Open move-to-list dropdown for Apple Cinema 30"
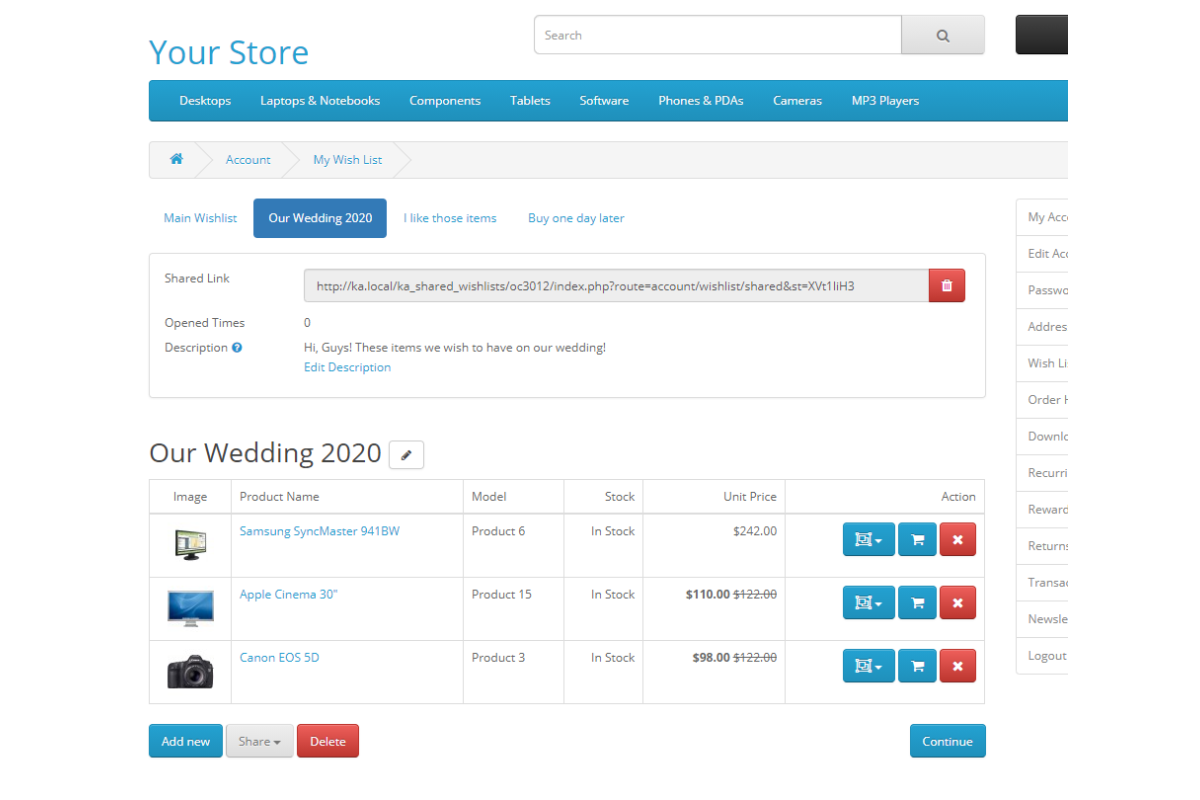The image size is (1200, 800). (x=868, y=603)
